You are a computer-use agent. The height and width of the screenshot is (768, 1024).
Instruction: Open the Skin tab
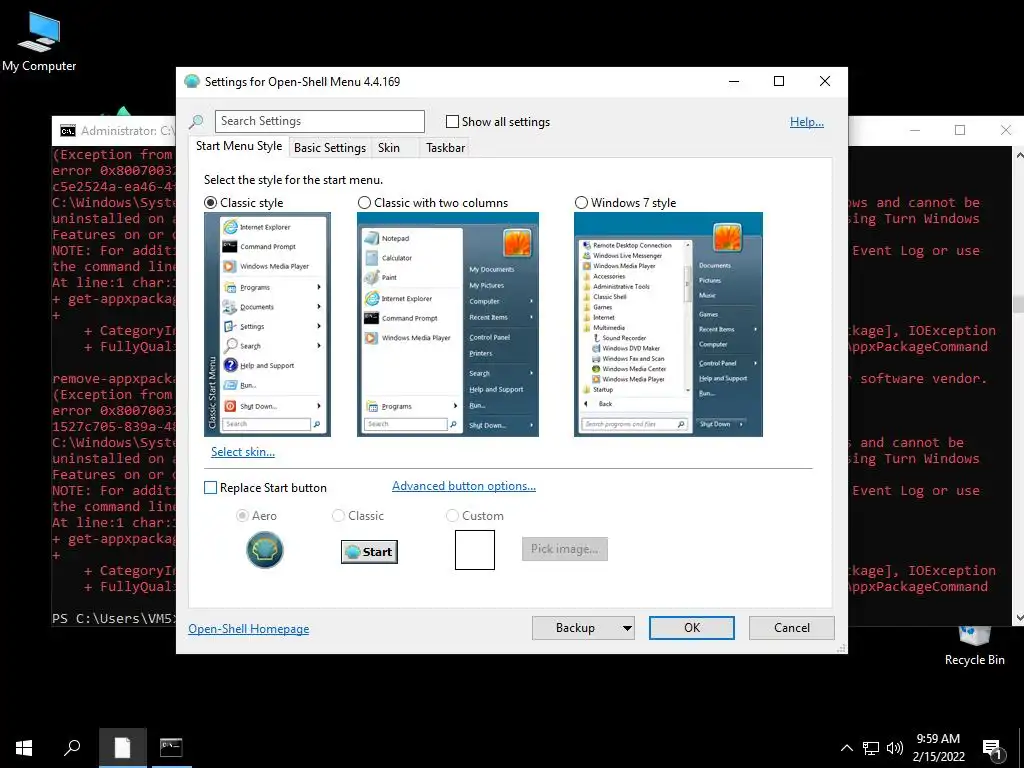(x=389, y=148)
